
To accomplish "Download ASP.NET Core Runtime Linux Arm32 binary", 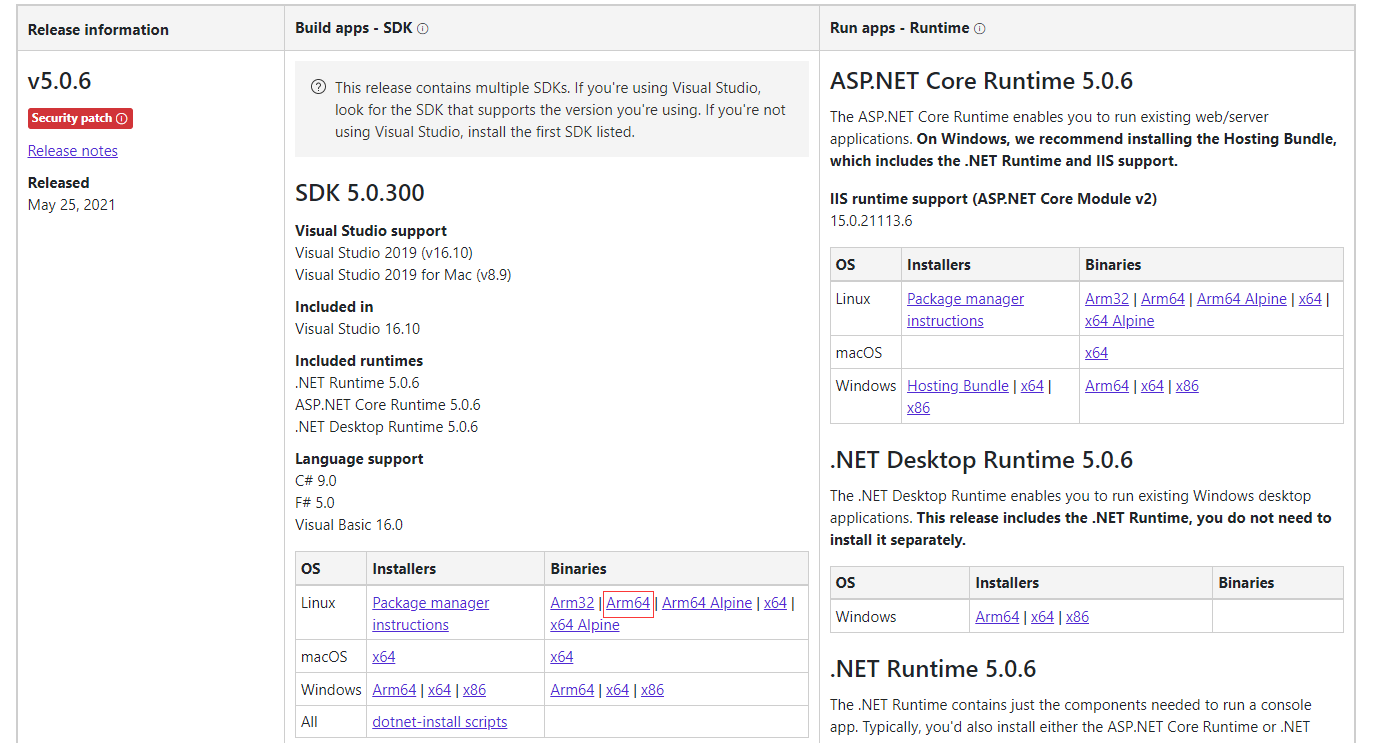I will (x=1107, y=299).
